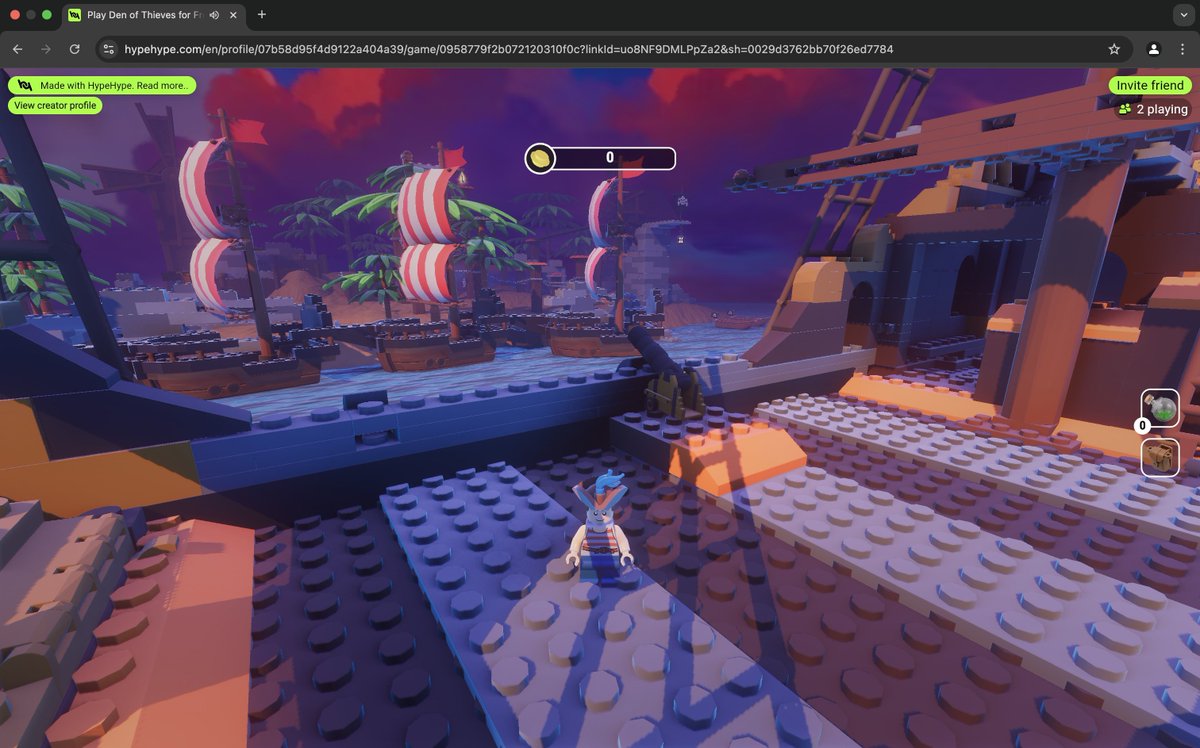Use the potion item slot
Viewport: 1200px width, 748px height.
(x=1160, y=408)
